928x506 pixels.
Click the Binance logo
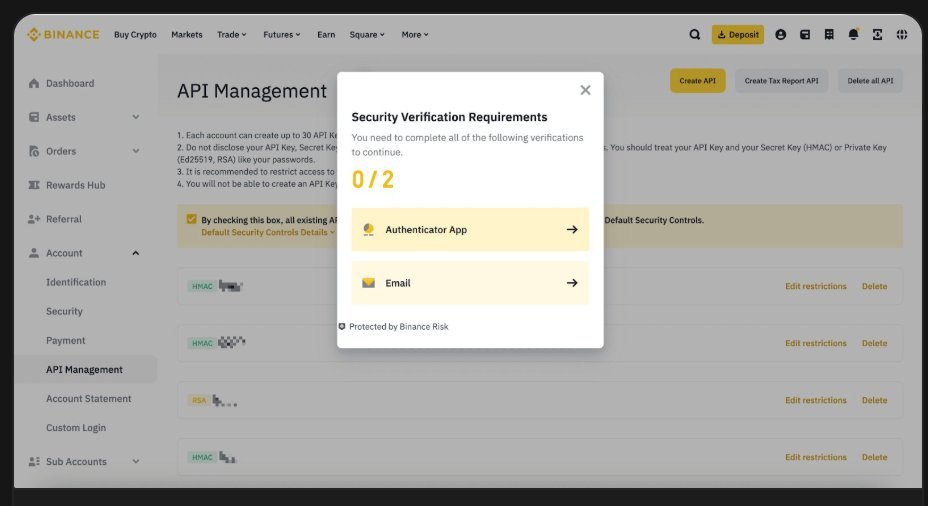[x=63, y=34]
